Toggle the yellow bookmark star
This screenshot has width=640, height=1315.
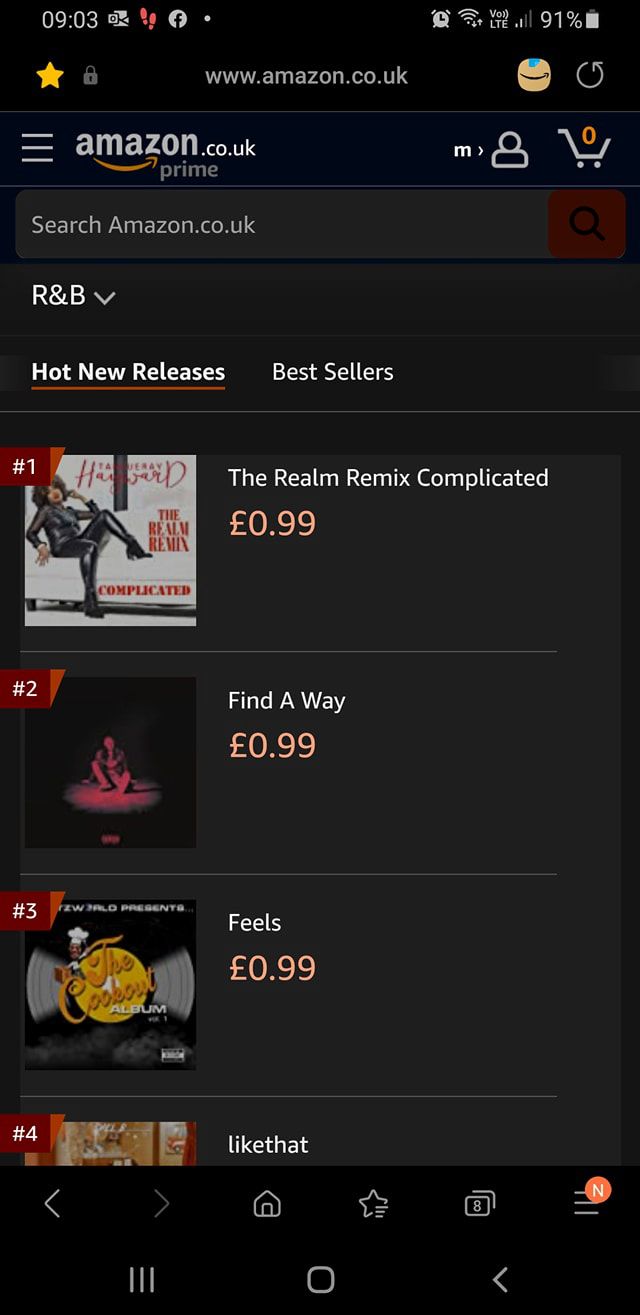(x=49, y=75)
